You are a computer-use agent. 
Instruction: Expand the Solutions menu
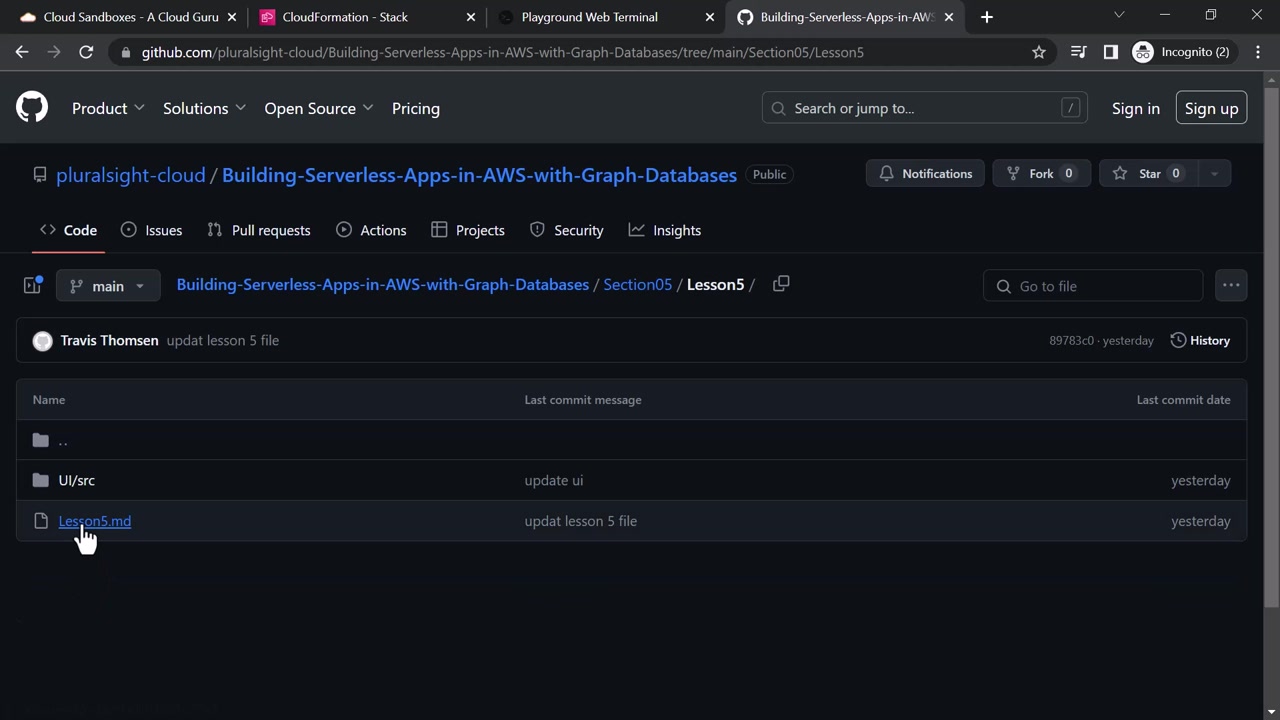click(x=204, y=108)
